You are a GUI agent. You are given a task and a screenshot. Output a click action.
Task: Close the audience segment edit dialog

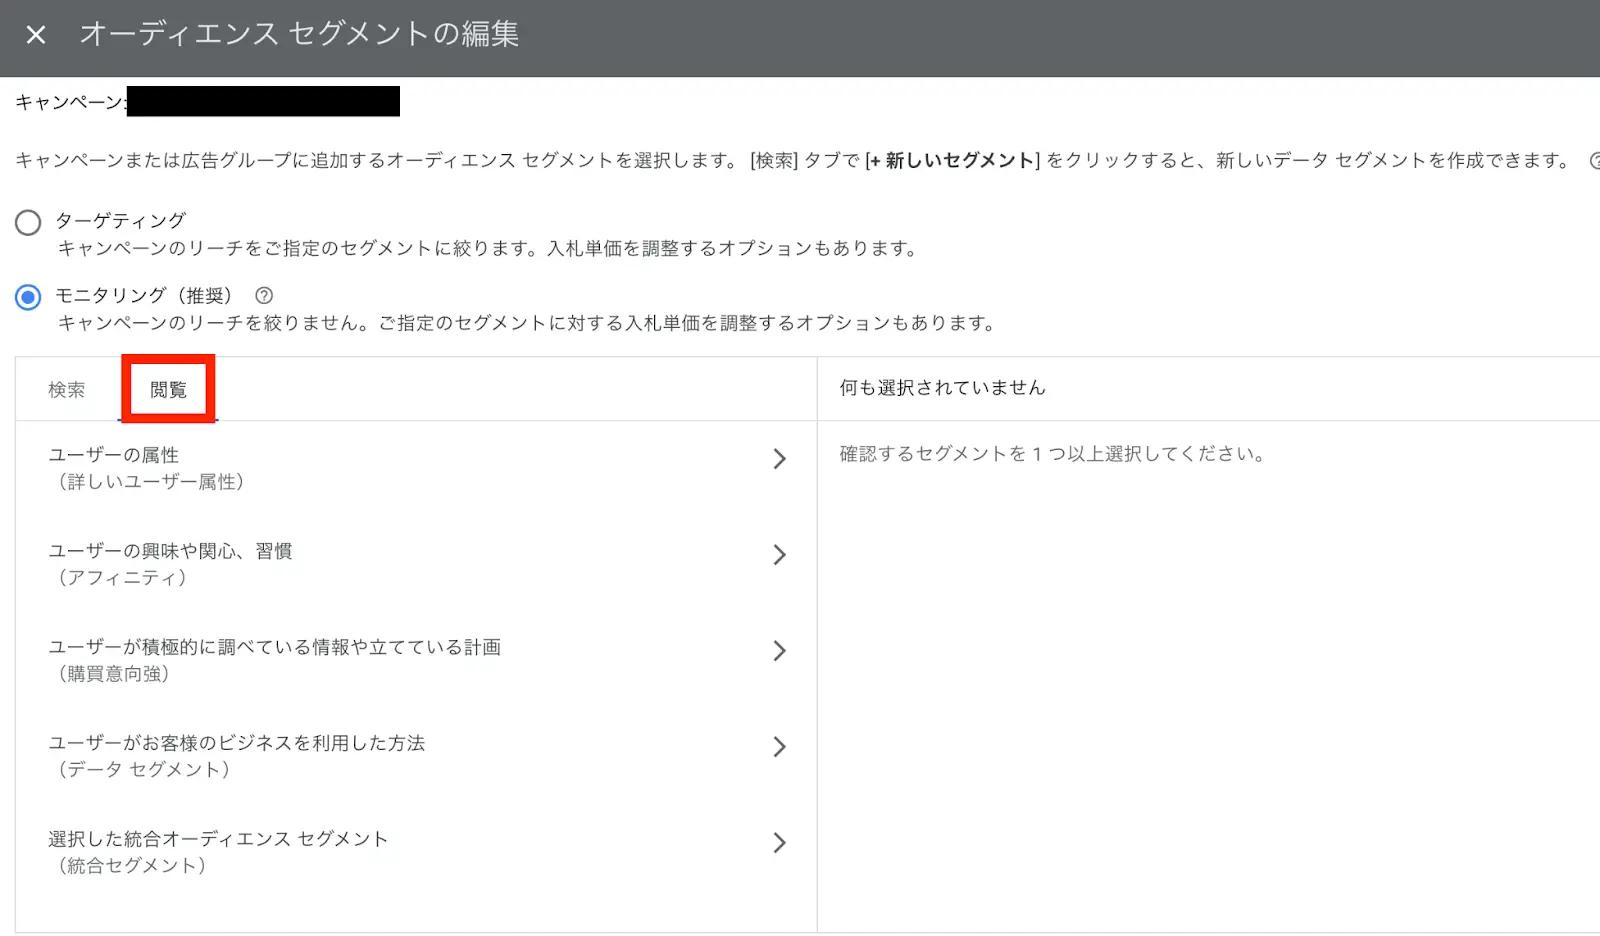[x=36, y=34]
